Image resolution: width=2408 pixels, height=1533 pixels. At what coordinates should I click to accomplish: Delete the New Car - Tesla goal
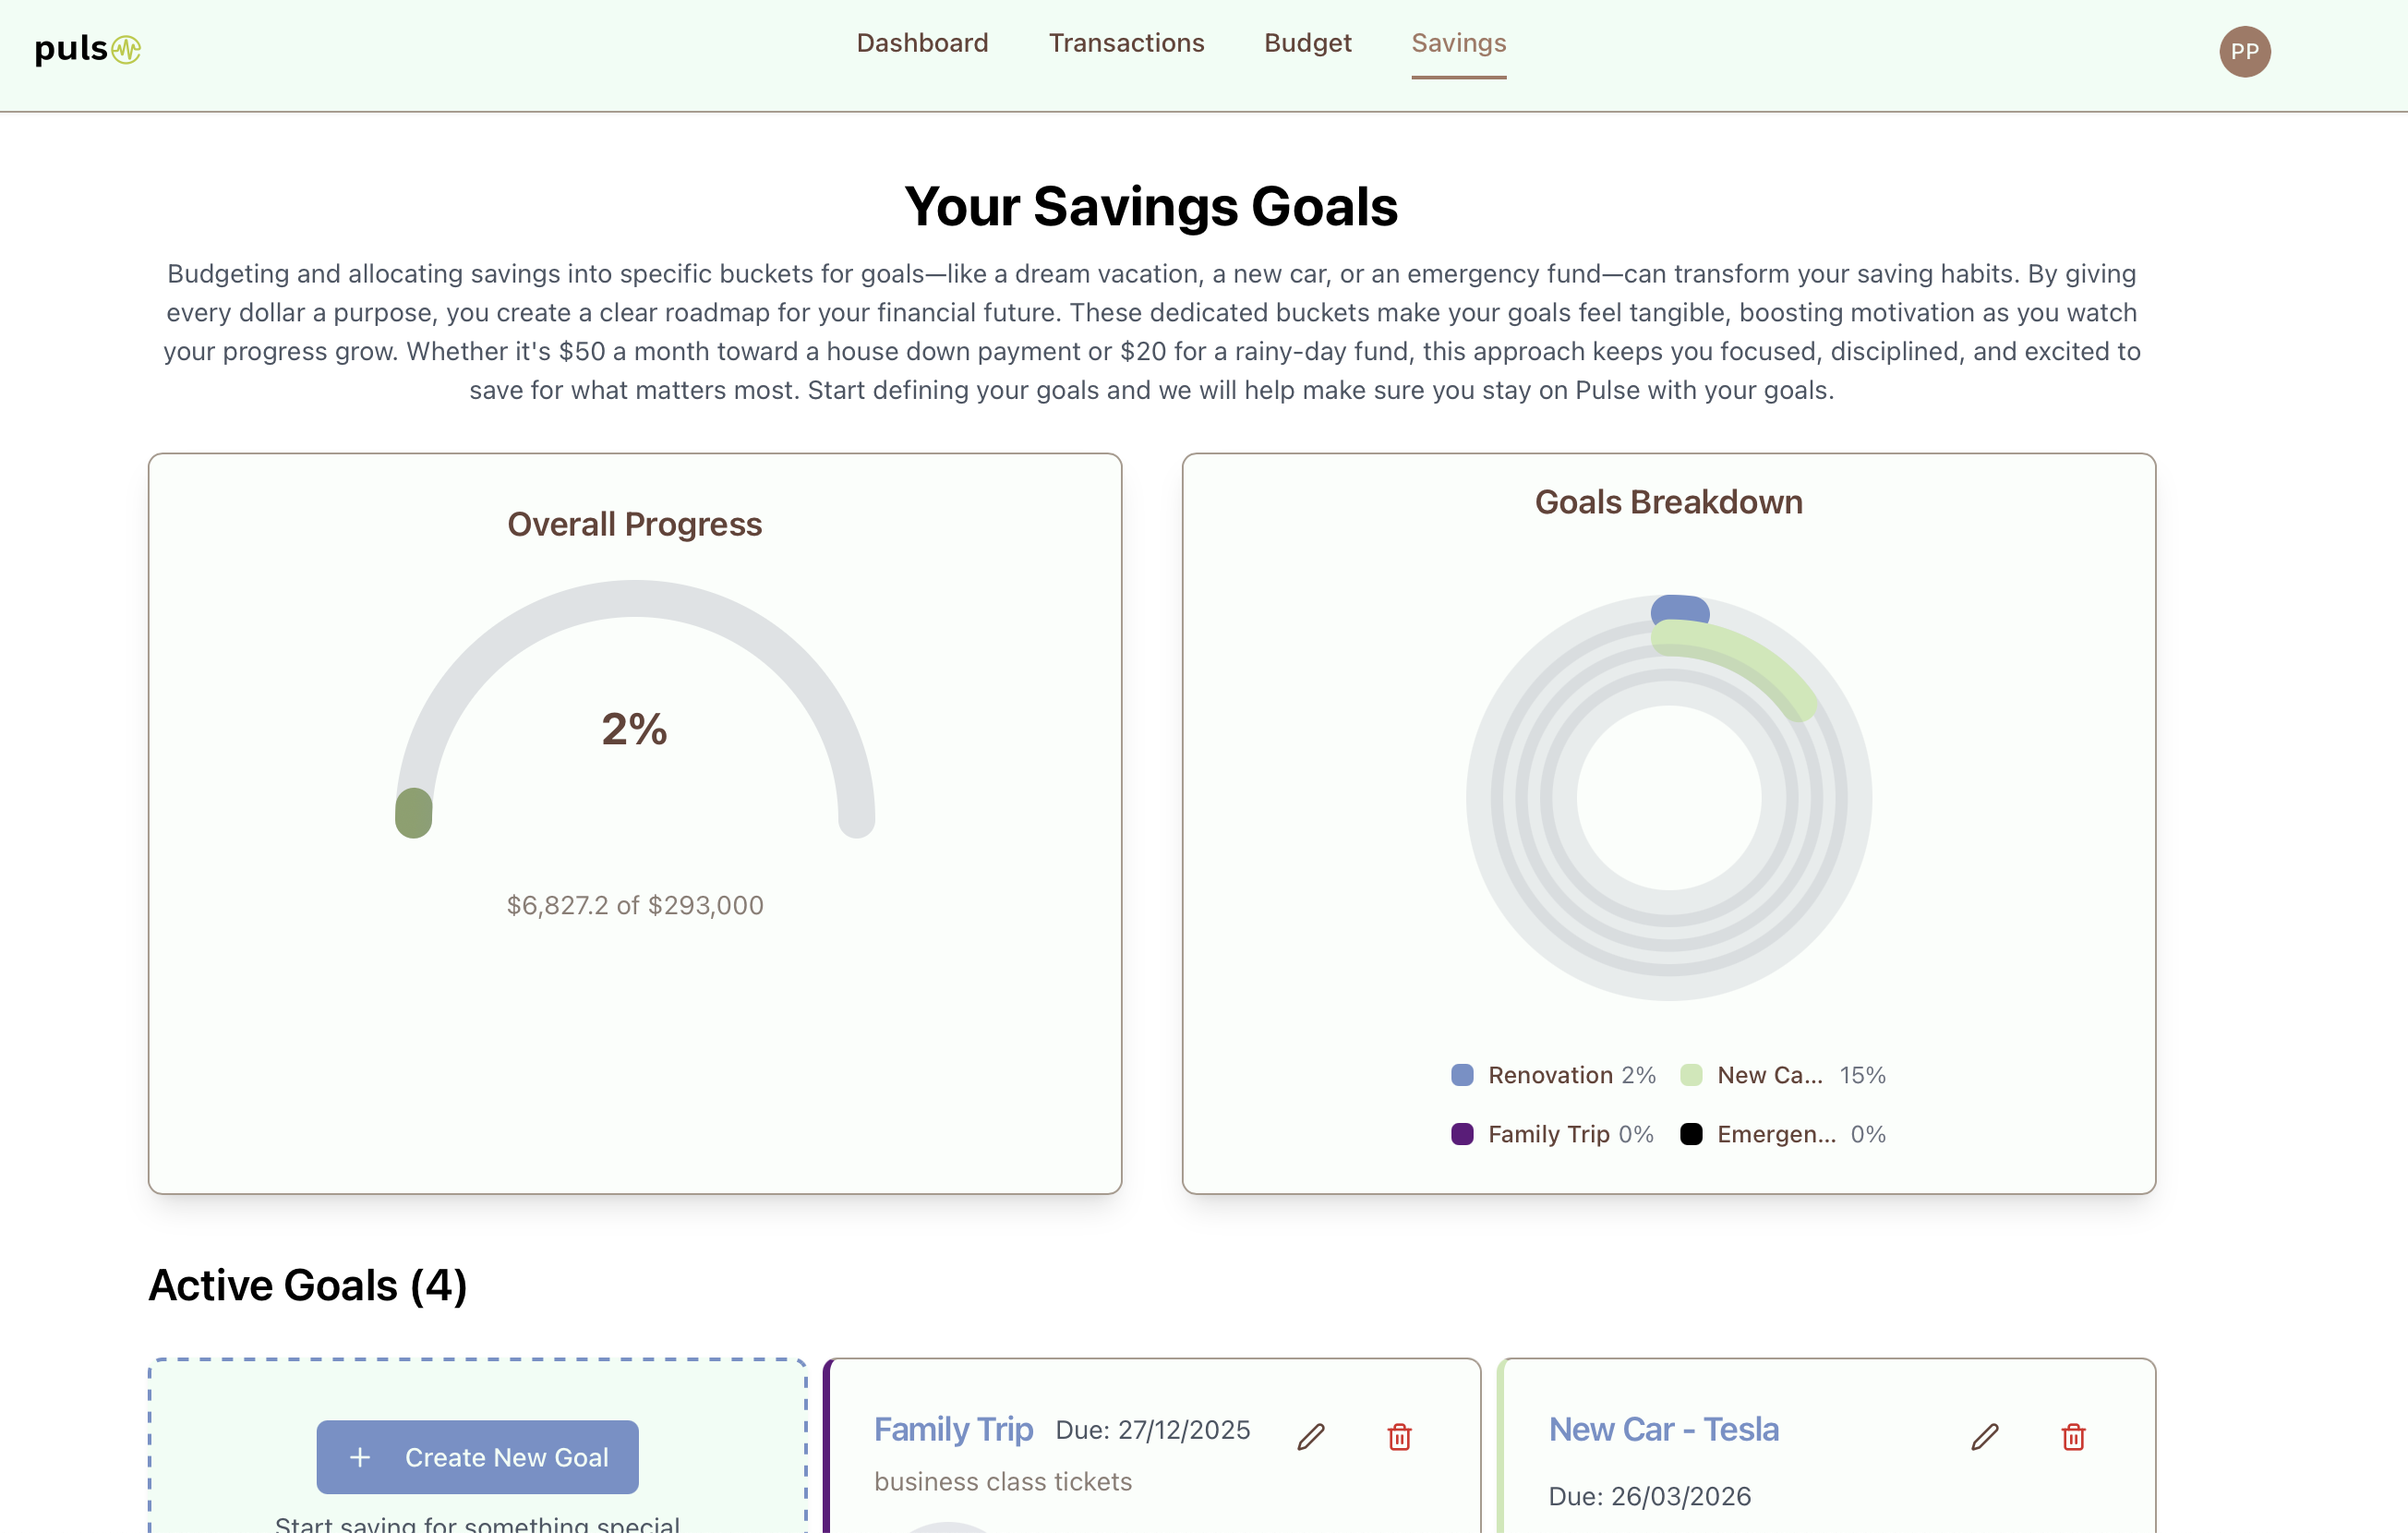pyautogui.click(x=2073, y=1437)
